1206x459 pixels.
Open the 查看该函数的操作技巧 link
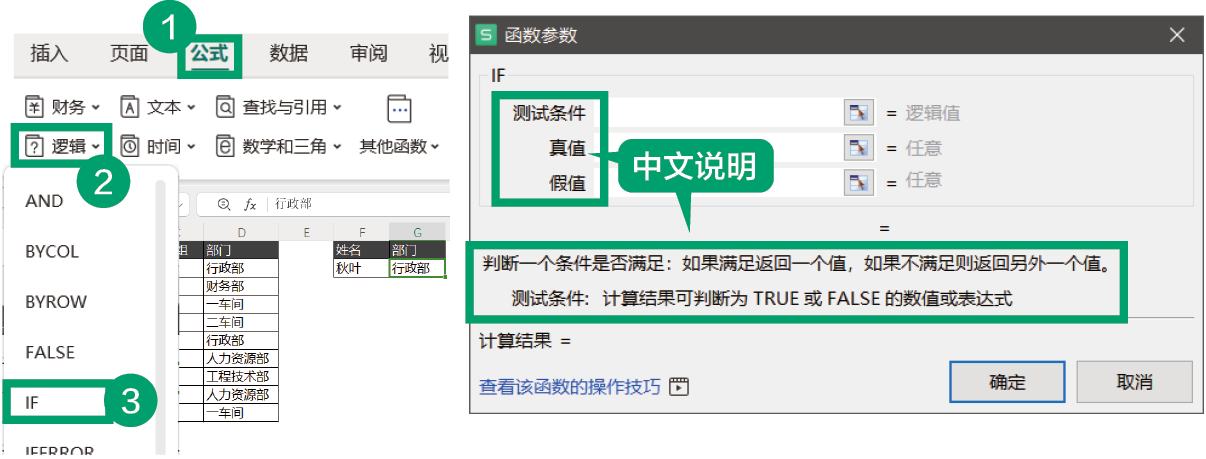click(570, 387)
